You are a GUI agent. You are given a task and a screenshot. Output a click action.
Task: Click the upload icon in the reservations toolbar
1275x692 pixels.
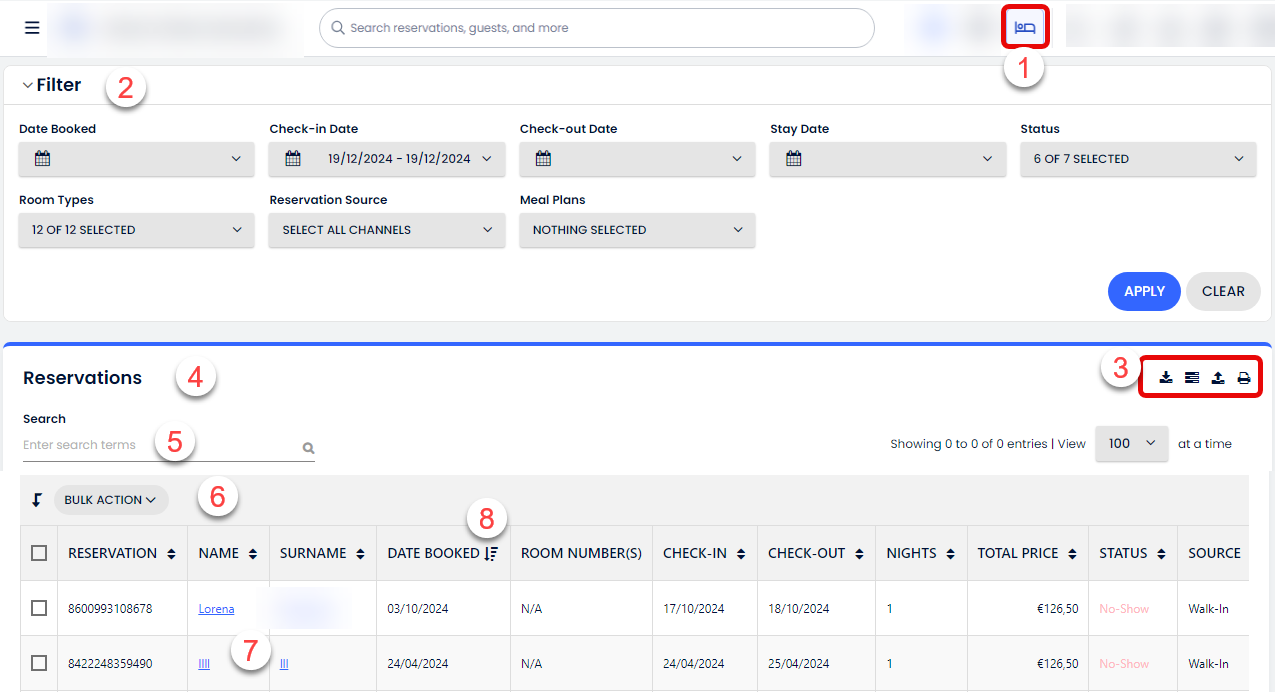tap(1218, 378)
